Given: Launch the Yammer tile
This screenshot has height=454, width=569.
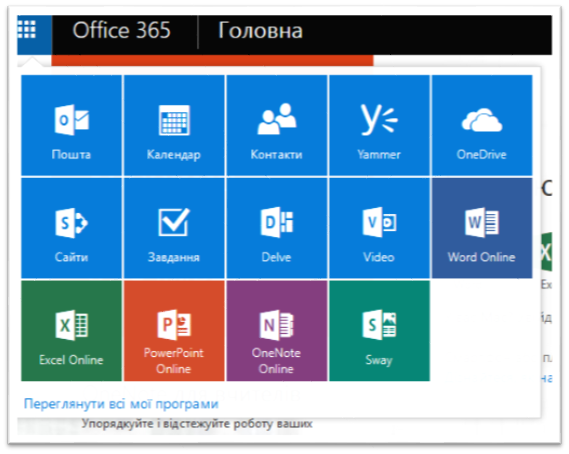Looking at the screenshot, I should tap(380, 126).
